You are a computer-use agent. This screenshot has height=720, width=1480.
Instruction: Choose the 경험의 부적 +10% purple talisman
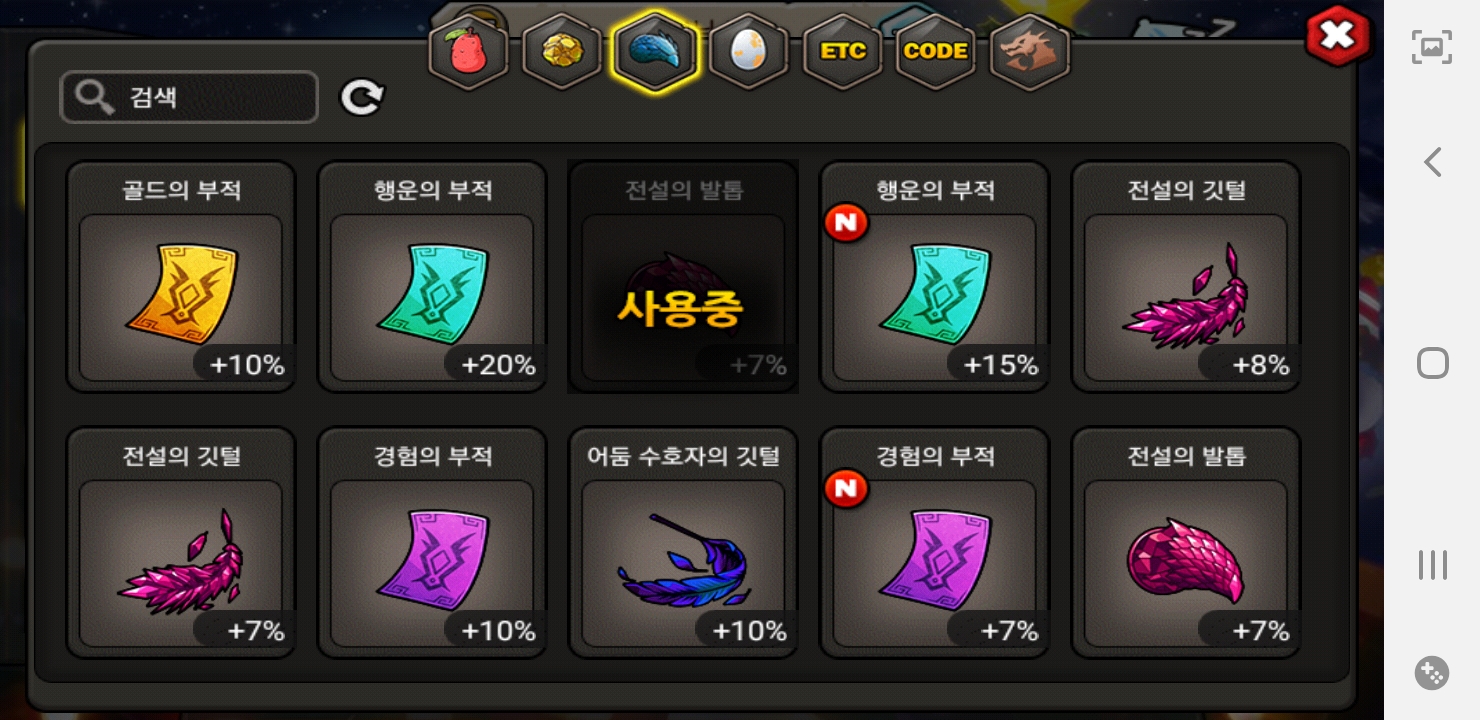click(x=432, y=543)
